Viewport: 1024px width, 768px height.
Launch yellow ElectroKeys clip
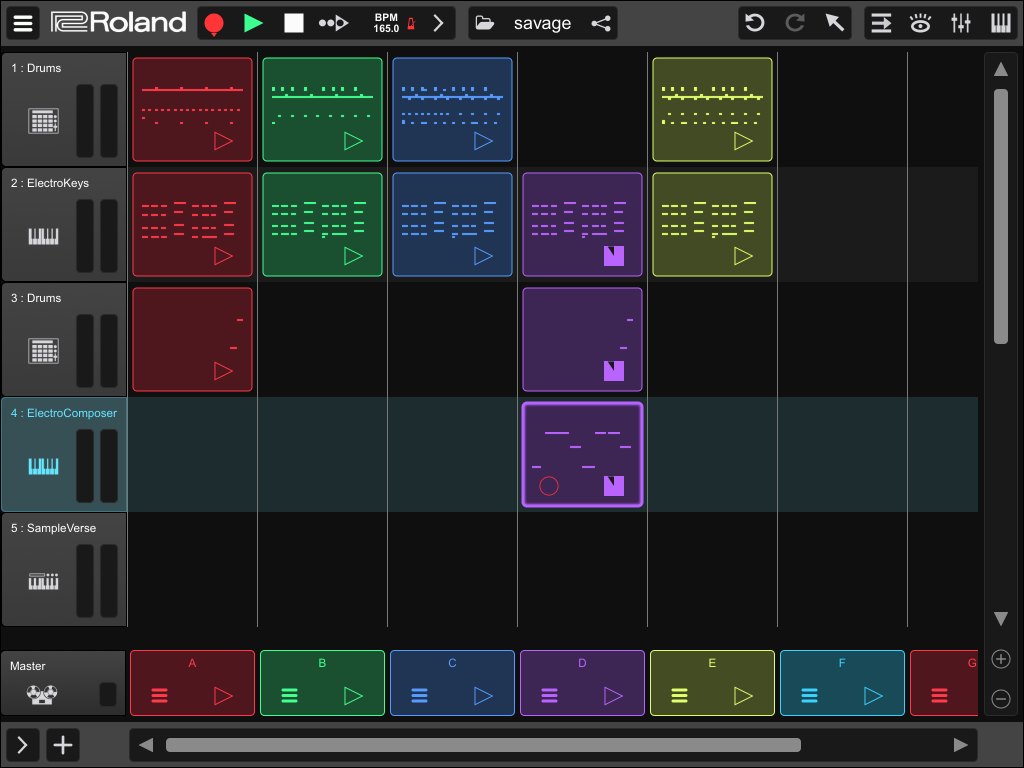[743, 256]
